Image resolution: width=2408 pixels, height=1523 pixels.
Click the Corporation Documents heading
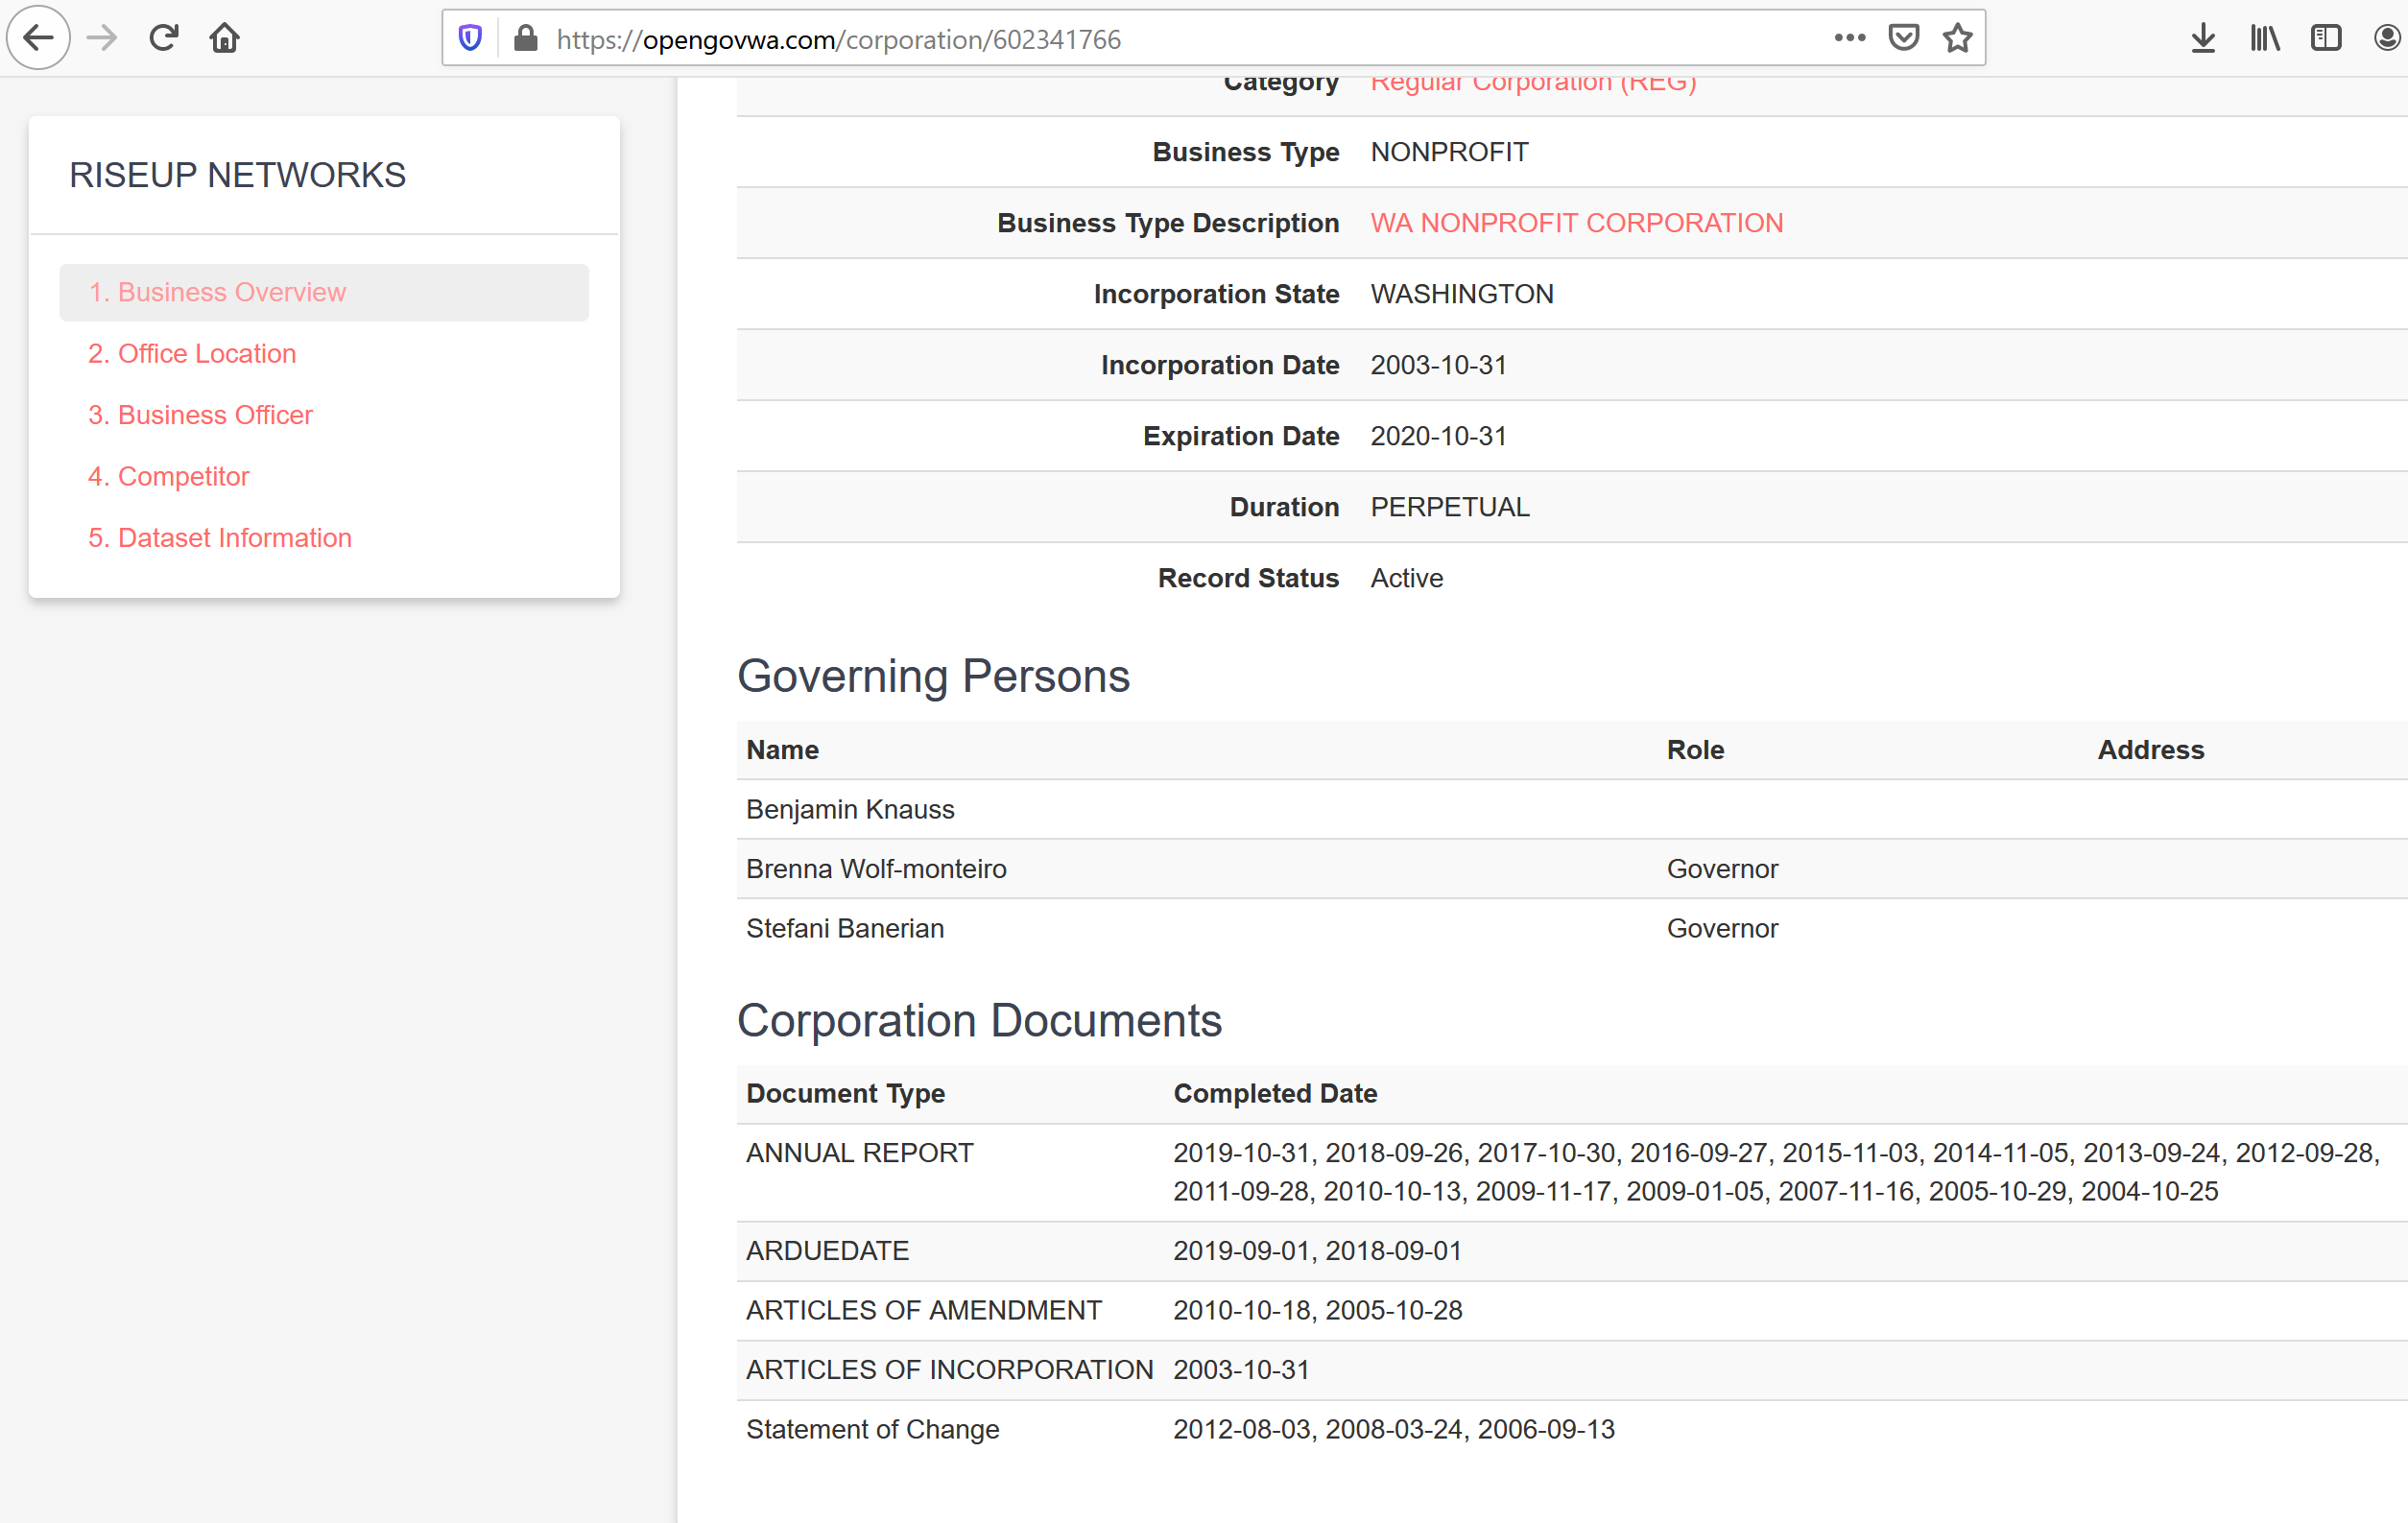(x=979, y=1021)
